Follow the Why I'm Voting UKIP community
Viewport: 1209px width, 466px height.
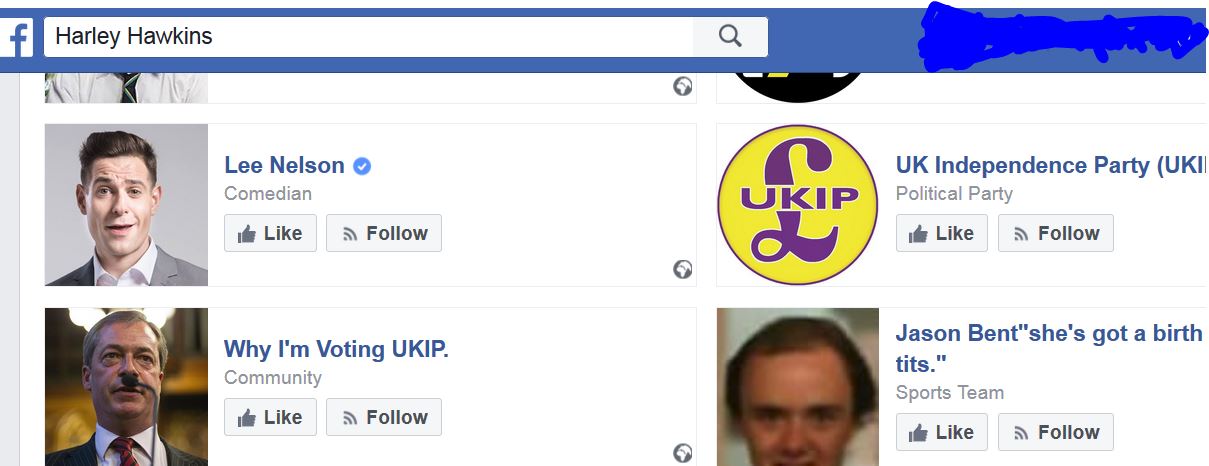click(x=384, y=417)
